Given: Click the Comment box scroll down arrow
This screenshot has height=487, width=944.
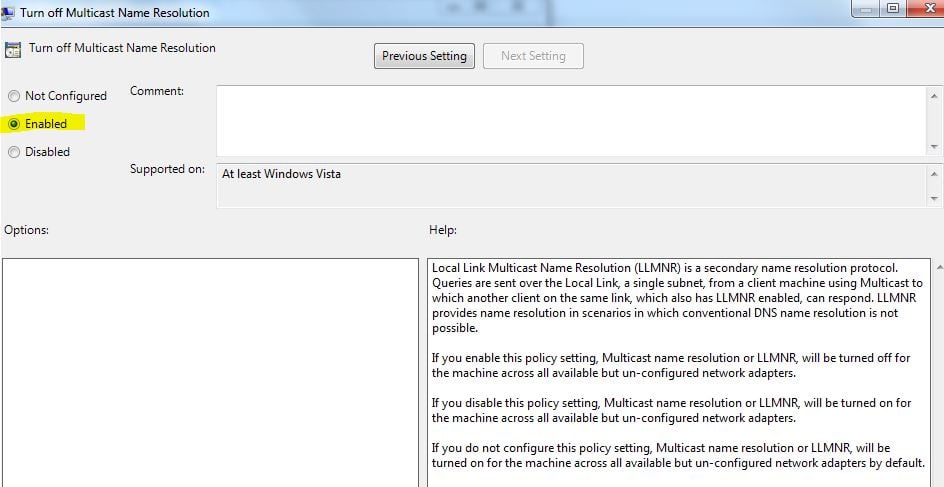Looking at the screenshot, I should tap(935, 147).
